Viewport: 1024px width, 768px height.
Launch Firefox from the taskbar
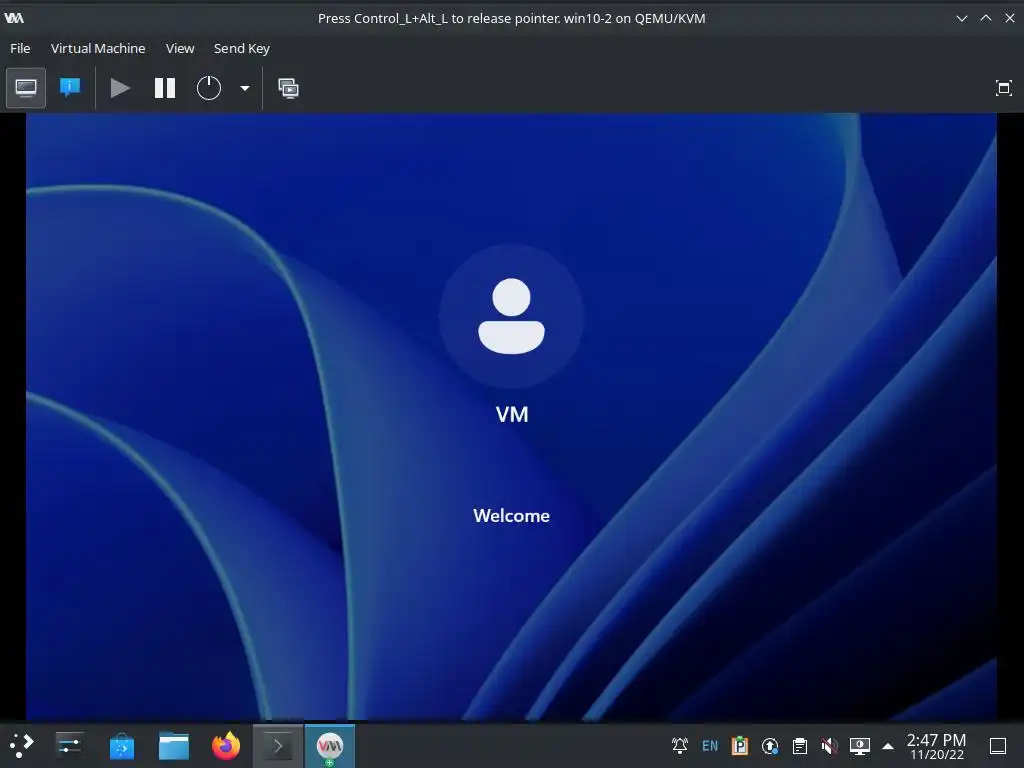(x=226, y=746)
